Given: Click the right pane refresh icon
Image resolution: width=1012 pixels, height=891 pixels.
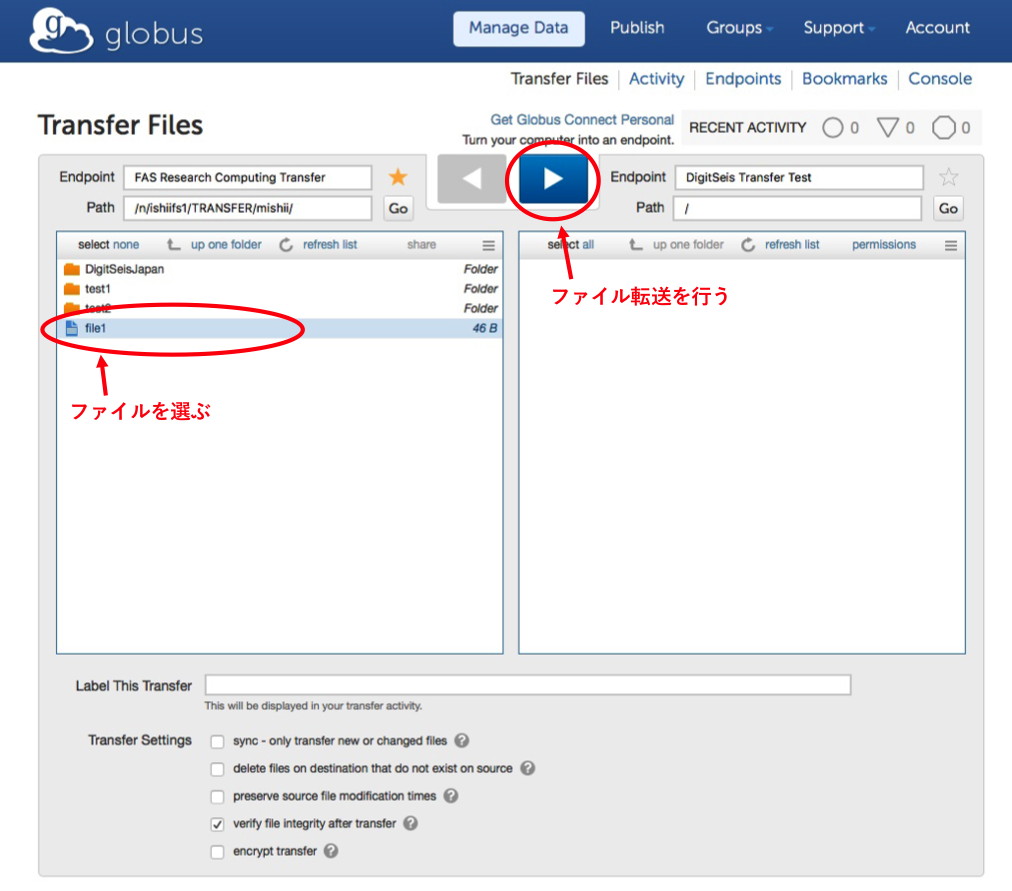Looking at the screenshot, I should click(748, 245).
